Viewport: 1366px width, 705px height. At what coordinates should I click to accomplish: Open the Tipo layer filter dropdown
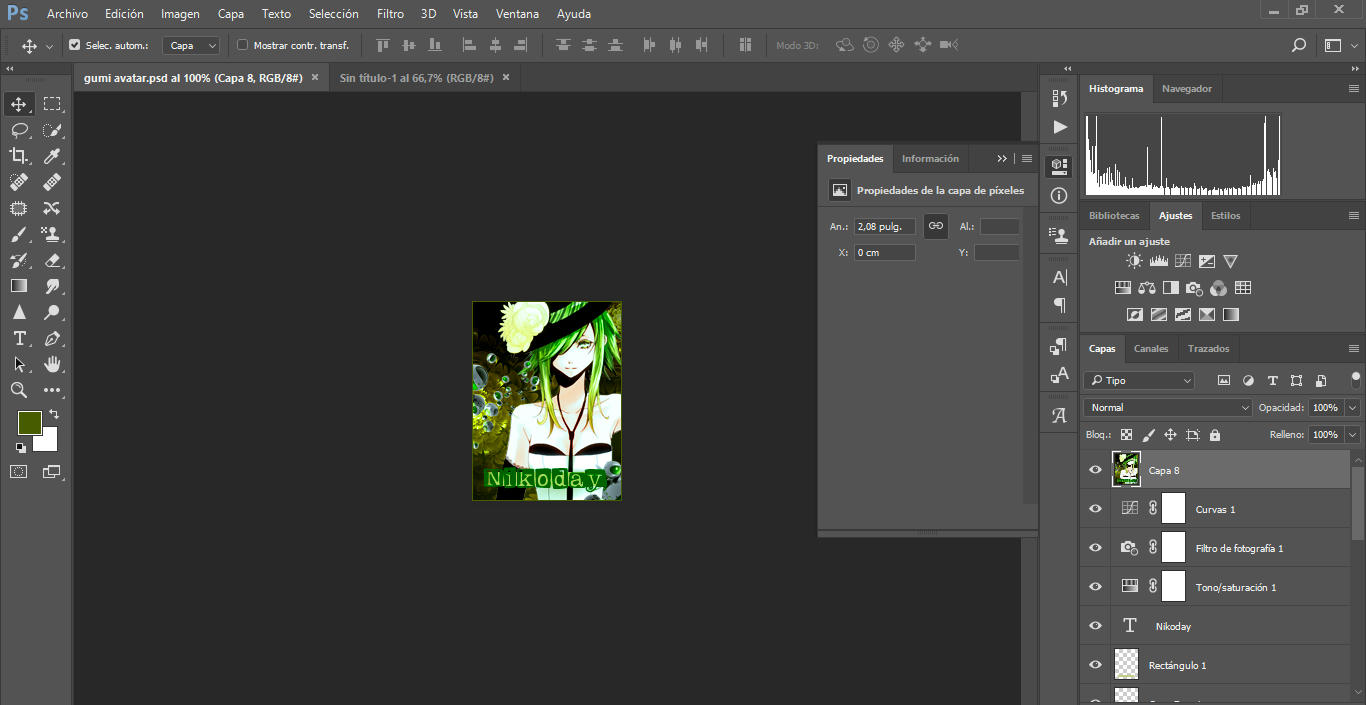point(1139,380)
